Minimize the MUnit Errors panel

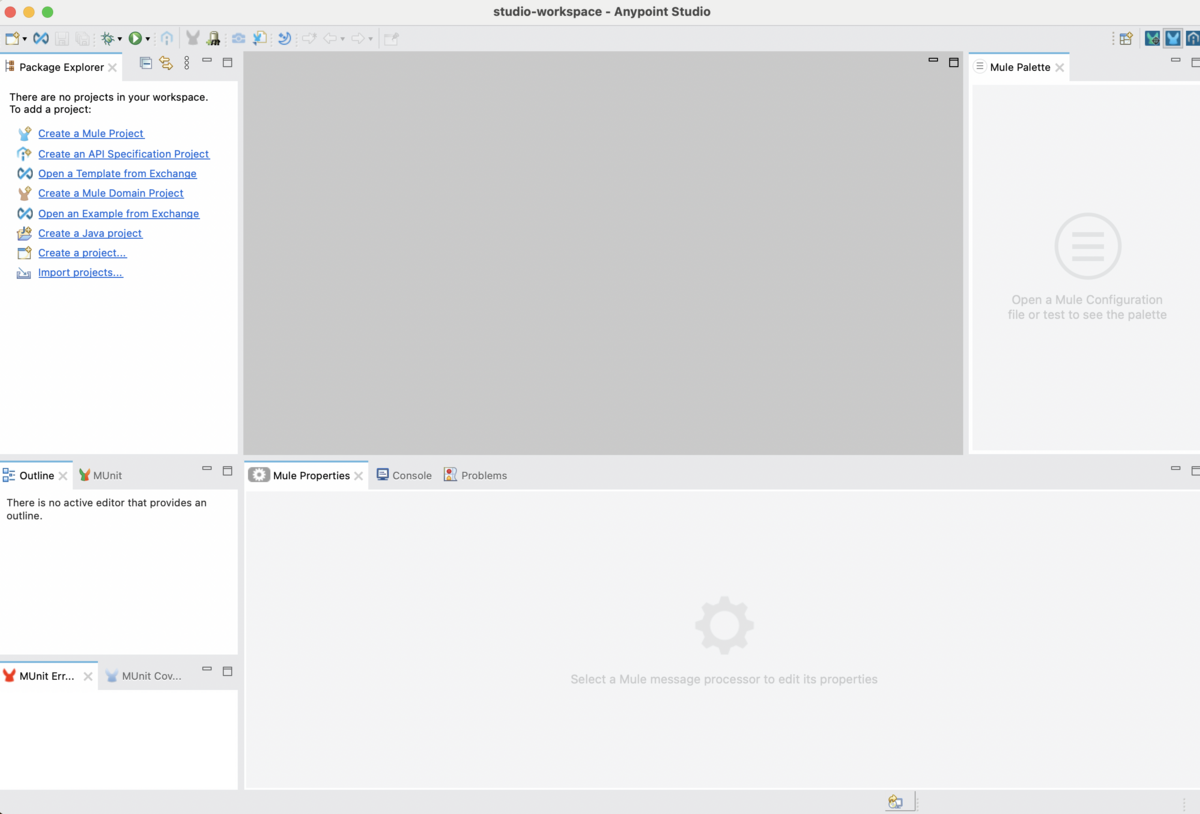click(207, 670)
